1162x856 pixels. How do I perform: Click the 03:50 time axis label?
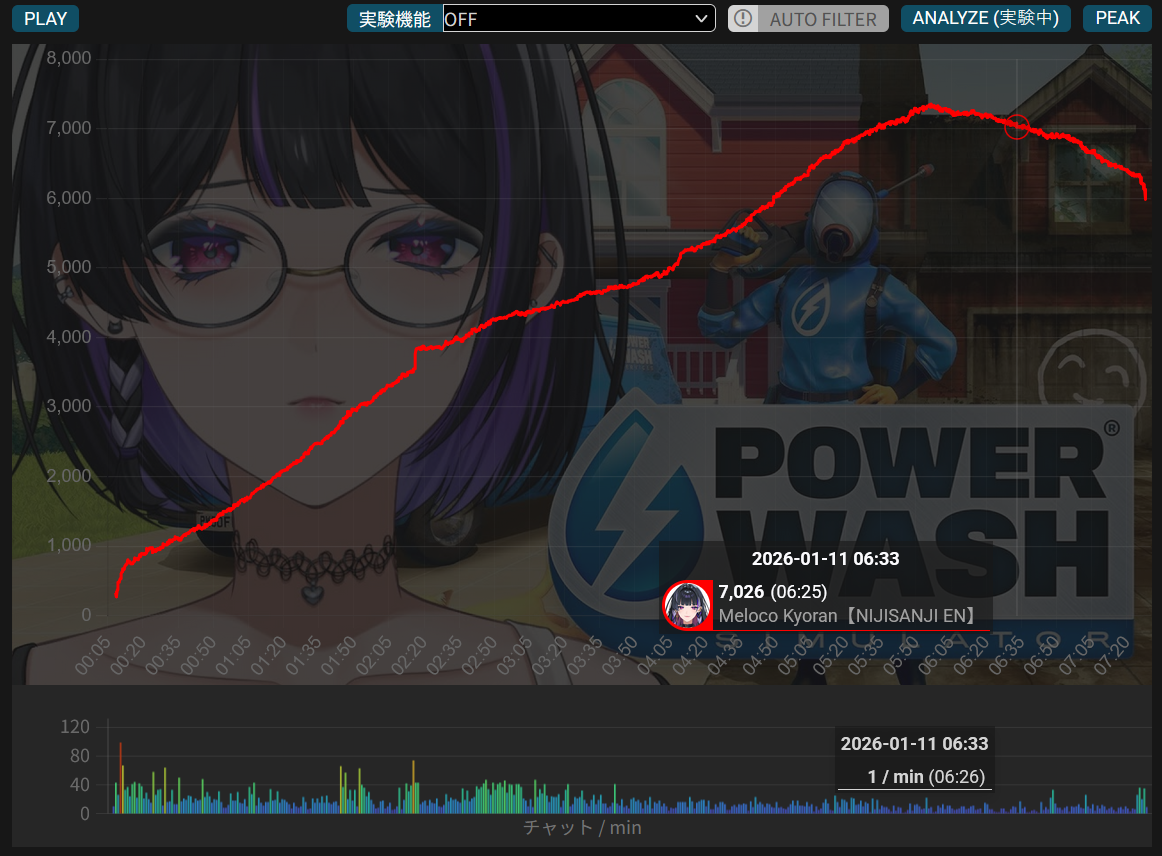point(619,656)
